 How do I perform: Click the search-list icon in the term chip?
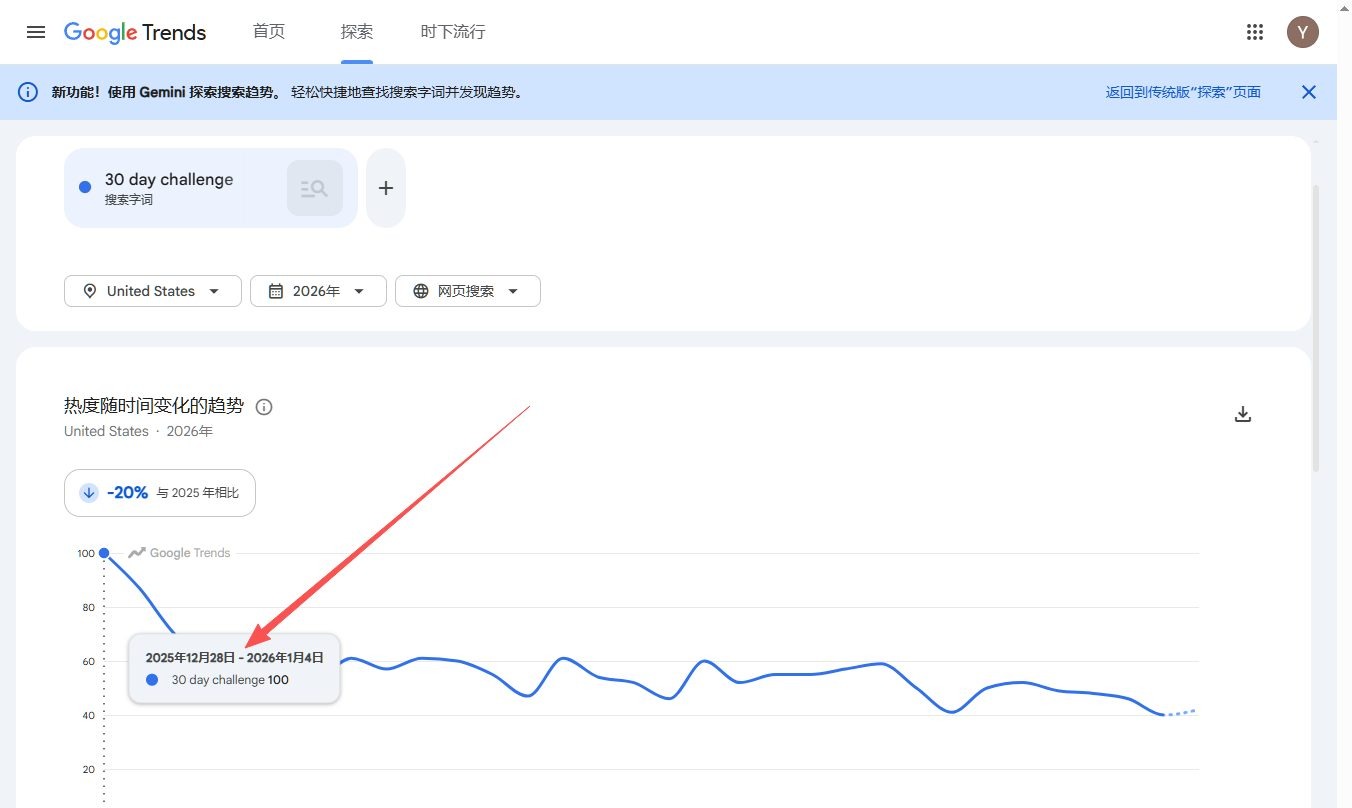pos(315,188)
